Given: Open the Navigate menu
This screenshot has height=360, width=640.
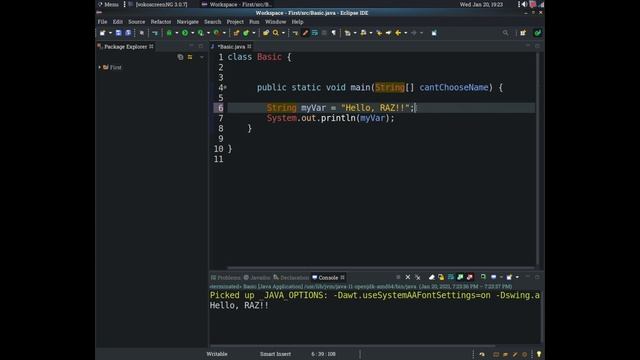Looking at the screenshot, I should pyautogui.click(x=187, y=22).
